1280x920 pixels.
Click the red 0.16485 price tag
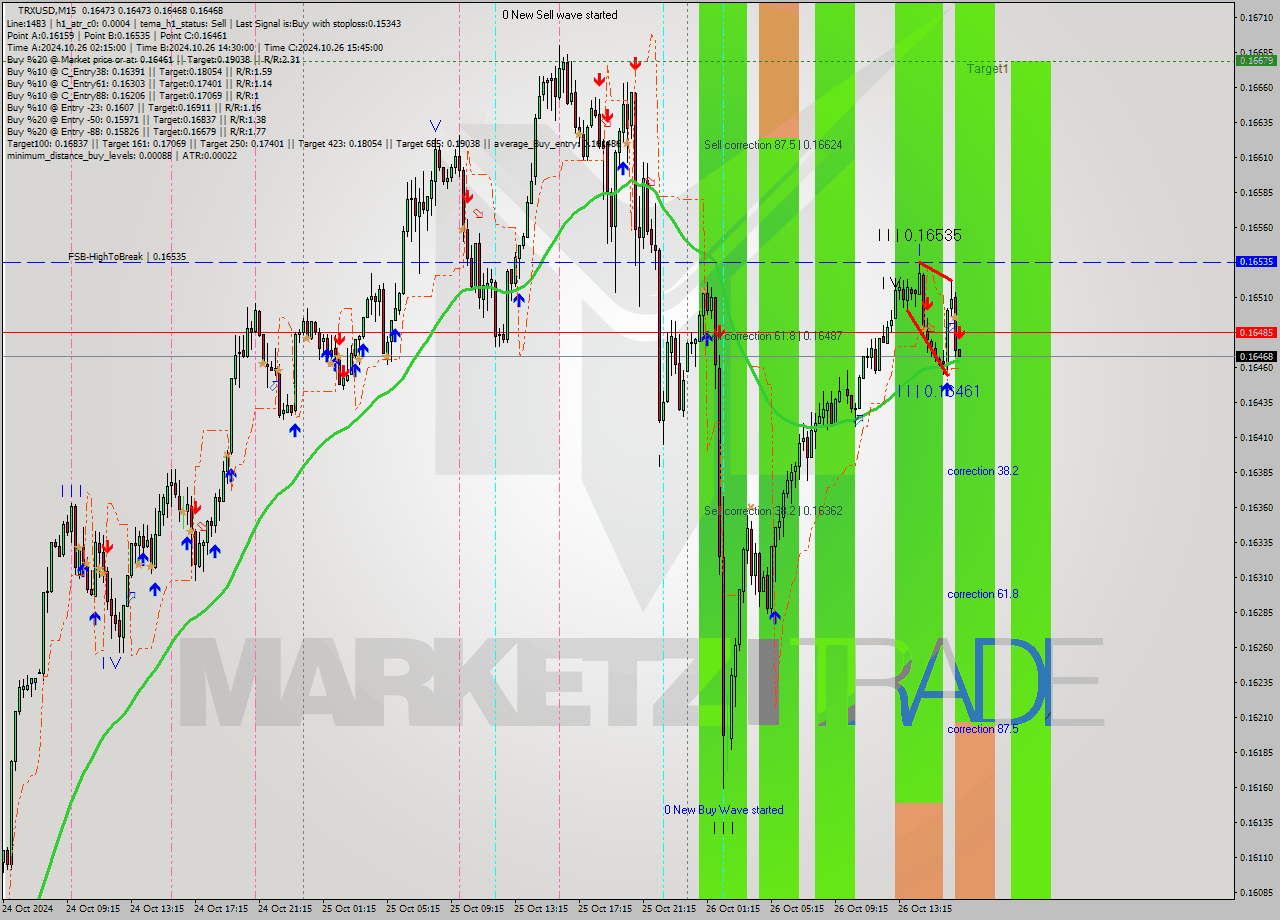pos(1256,332)
